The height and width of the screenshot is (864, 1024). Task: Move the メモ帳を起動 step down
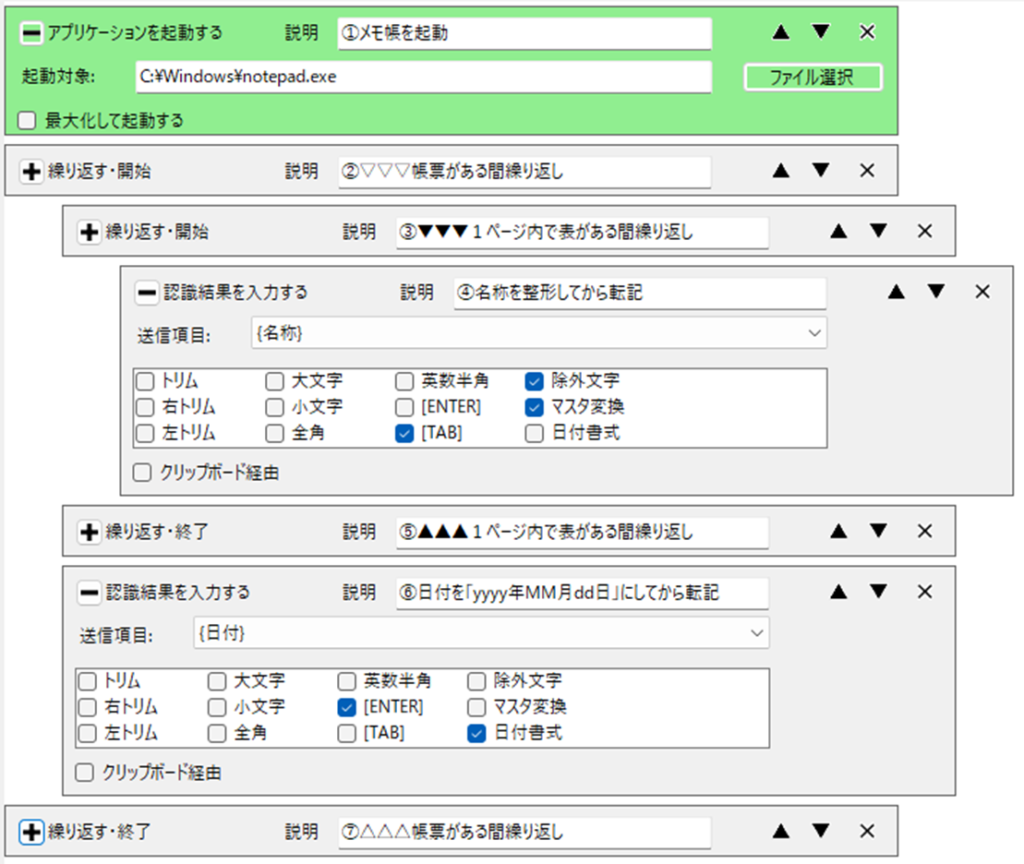point(821,32)
